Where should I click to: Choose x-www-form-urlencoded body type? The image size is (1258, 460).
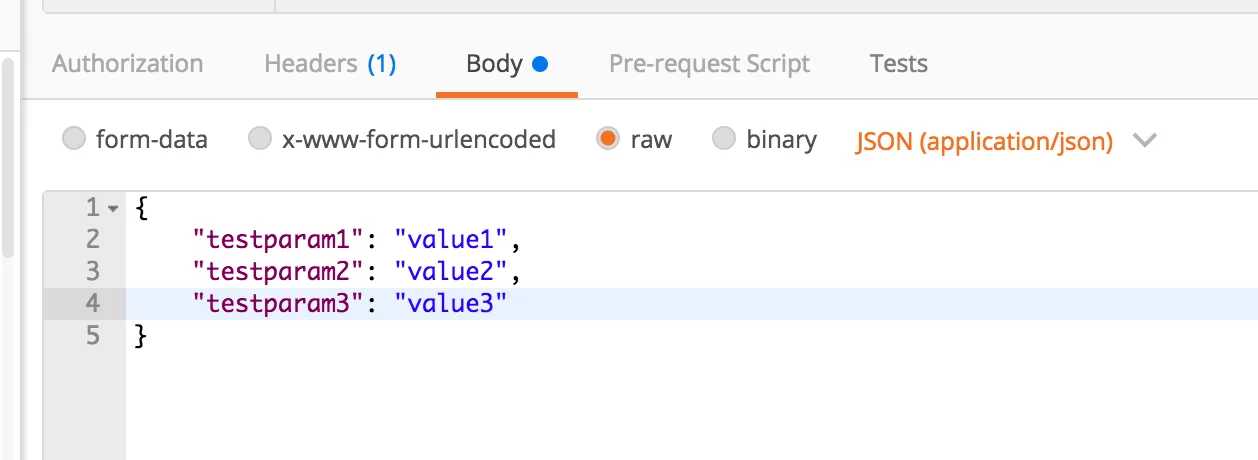pyautogui.click(x=260, y=139)
